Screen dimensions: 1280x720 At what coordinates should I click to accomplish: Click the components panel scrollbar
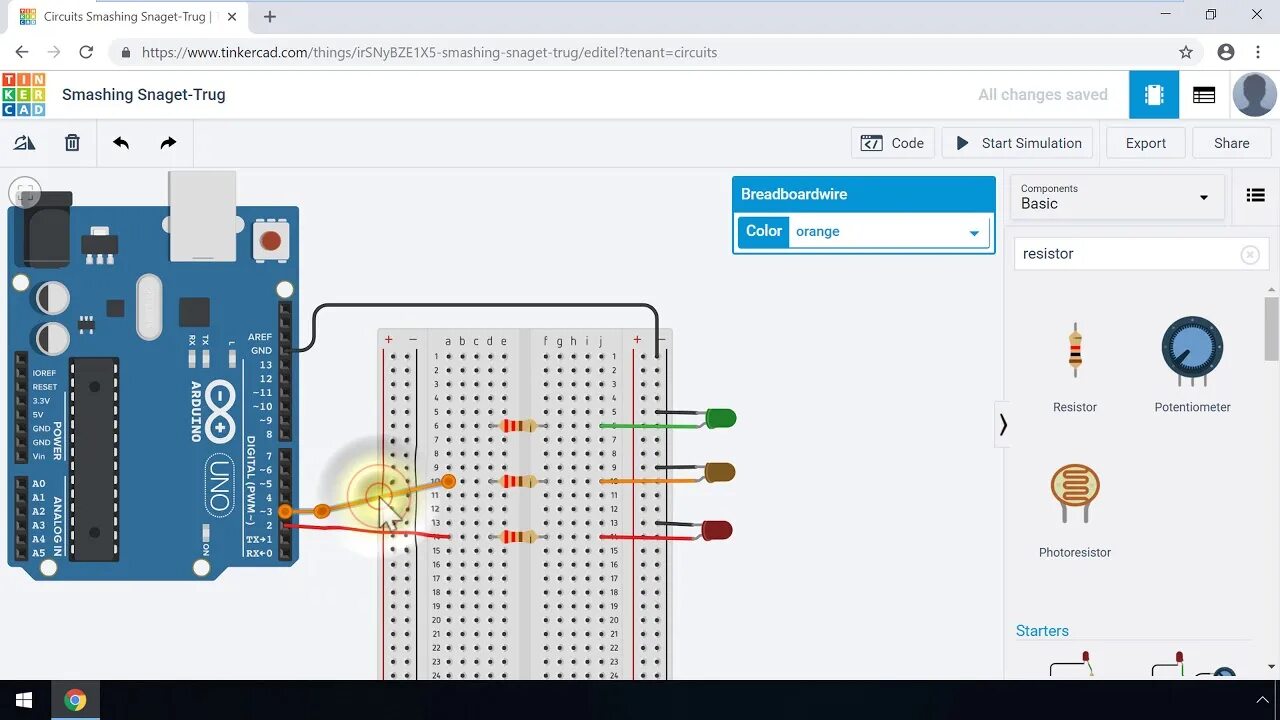click(x=1271, y=330)
